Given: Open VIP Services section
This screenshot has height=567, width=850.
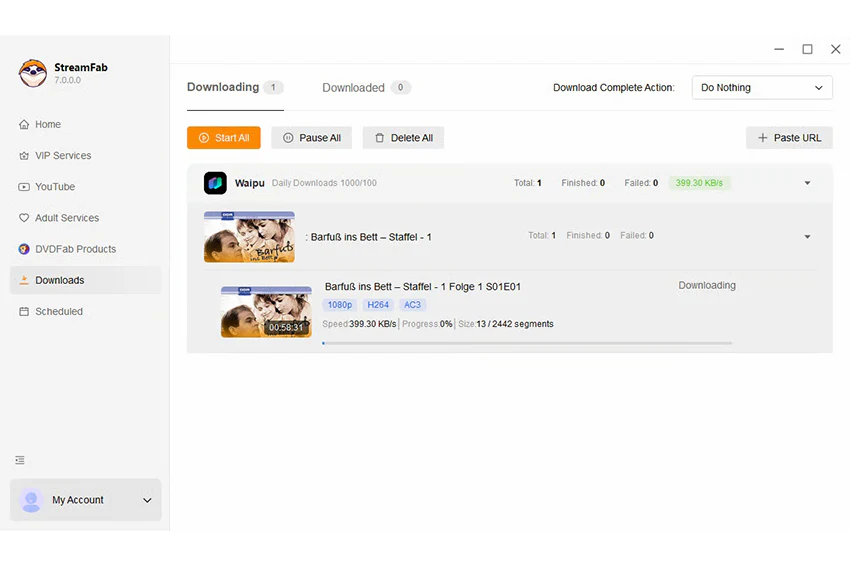Looking at the screenshot, I should (x=55, y=156).
